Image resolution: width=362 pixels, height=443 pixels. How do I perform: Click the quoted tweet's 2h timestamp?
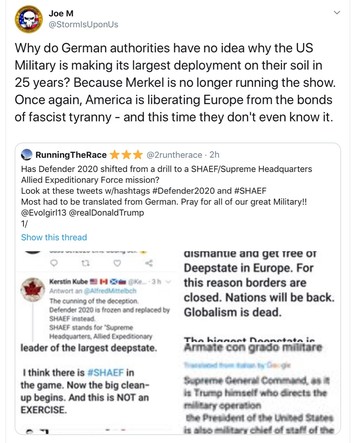coord(214,155)
